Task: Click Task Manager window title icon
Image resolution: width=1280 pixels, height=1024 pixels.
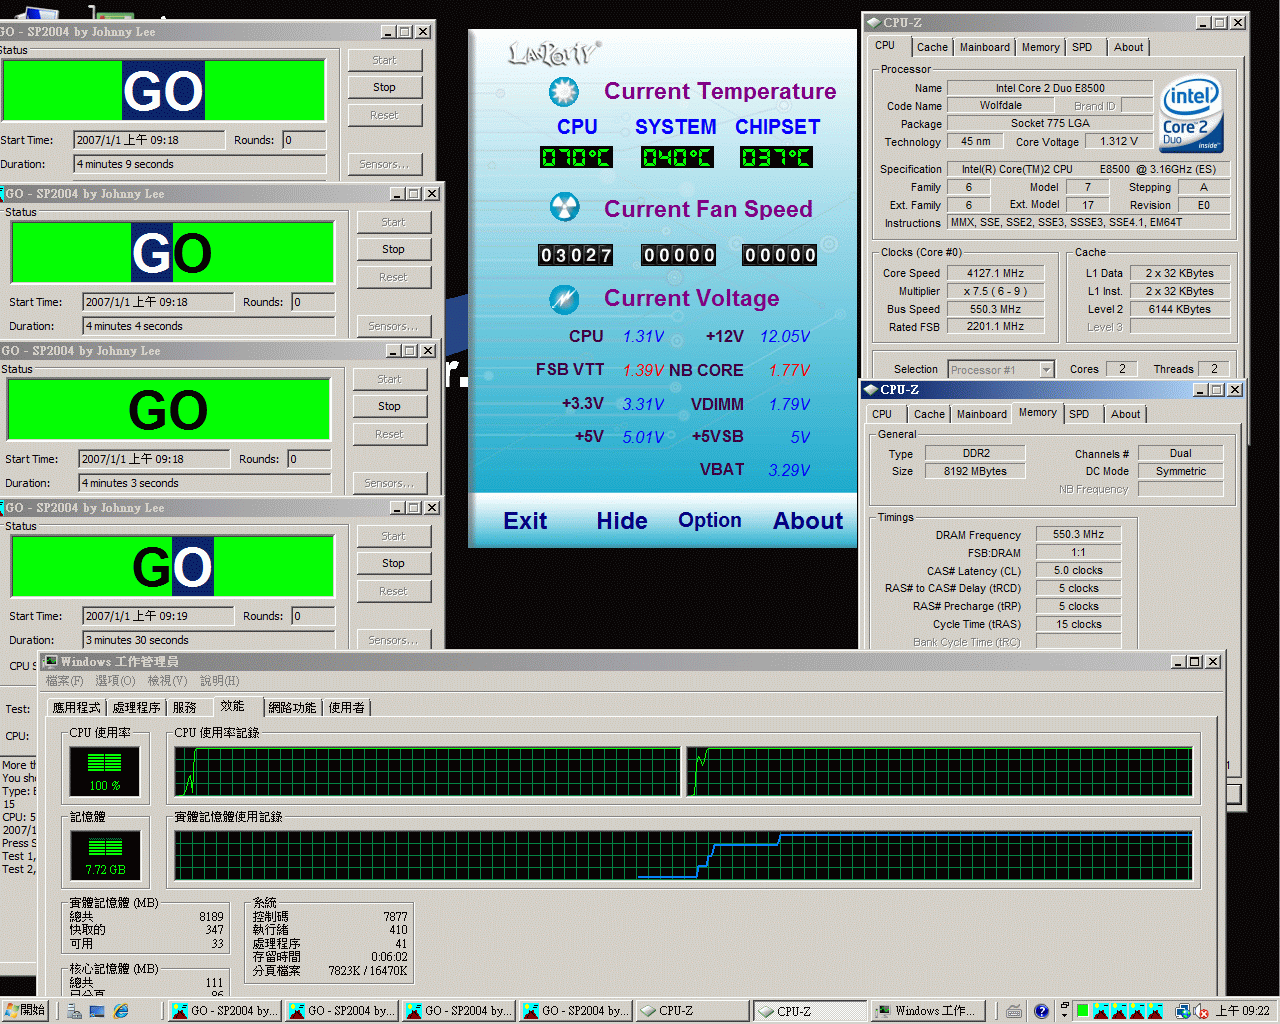Action: [51, 662]
